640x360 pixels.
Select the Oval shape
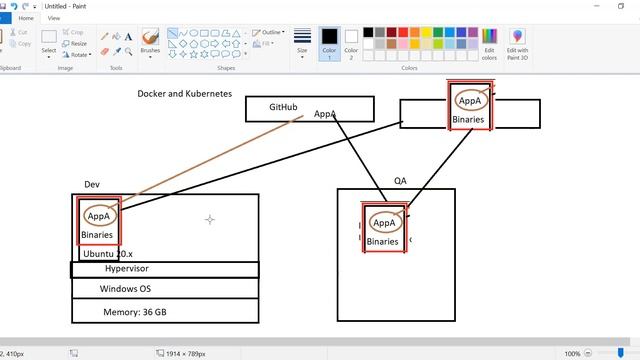[194, 33]
